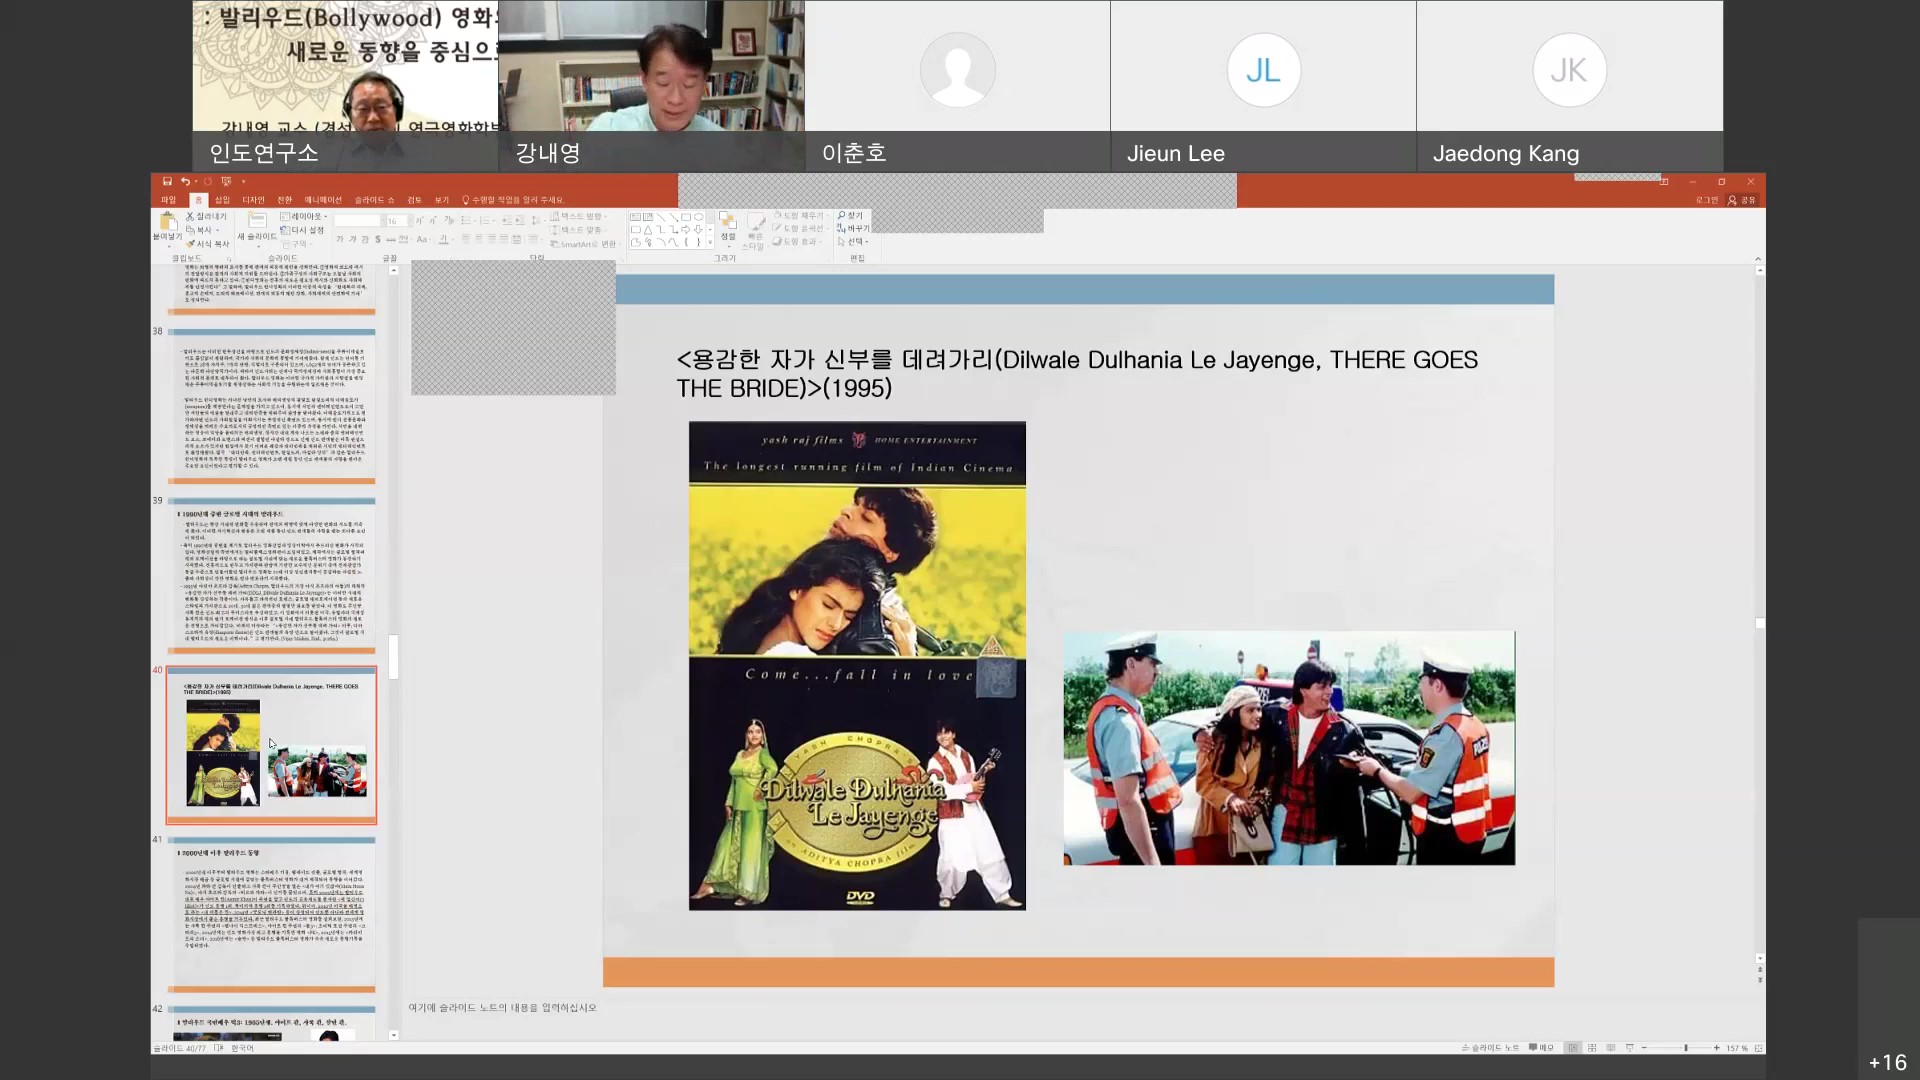Click 복사 (Copy) in the clipboard group
Image resolution: width=1920 pixels, height=1080 pixels.
tap(202, 230)
